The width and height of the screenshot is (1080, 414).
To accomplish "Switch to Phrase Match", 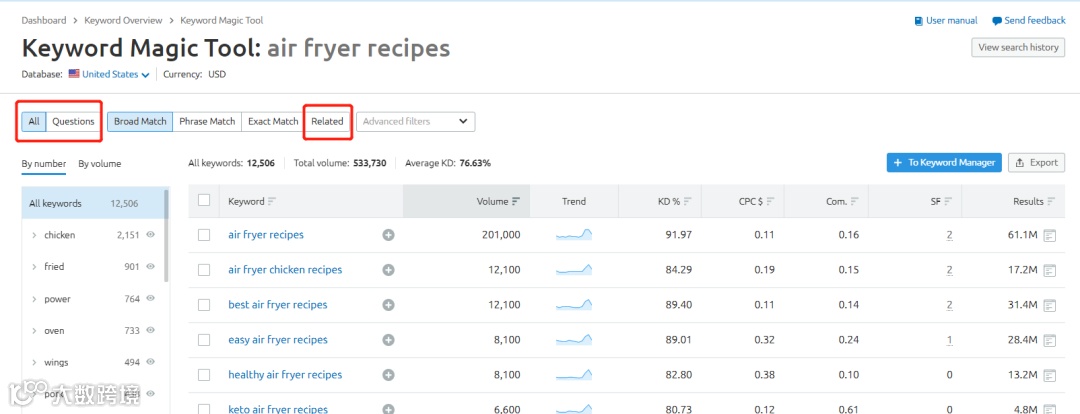I will tap(207, 121).
